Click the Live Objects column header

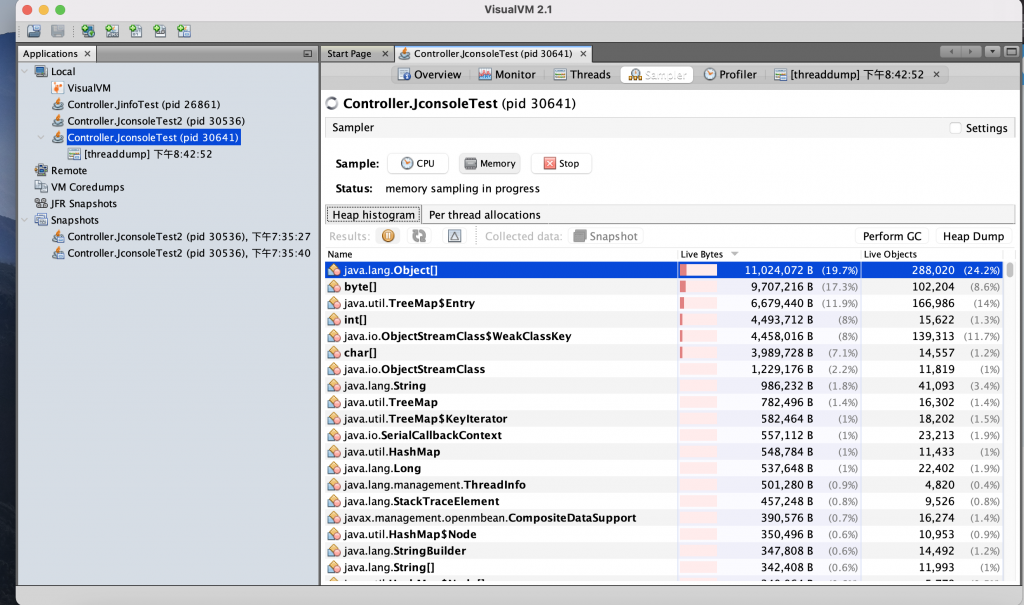coord(934,254)
